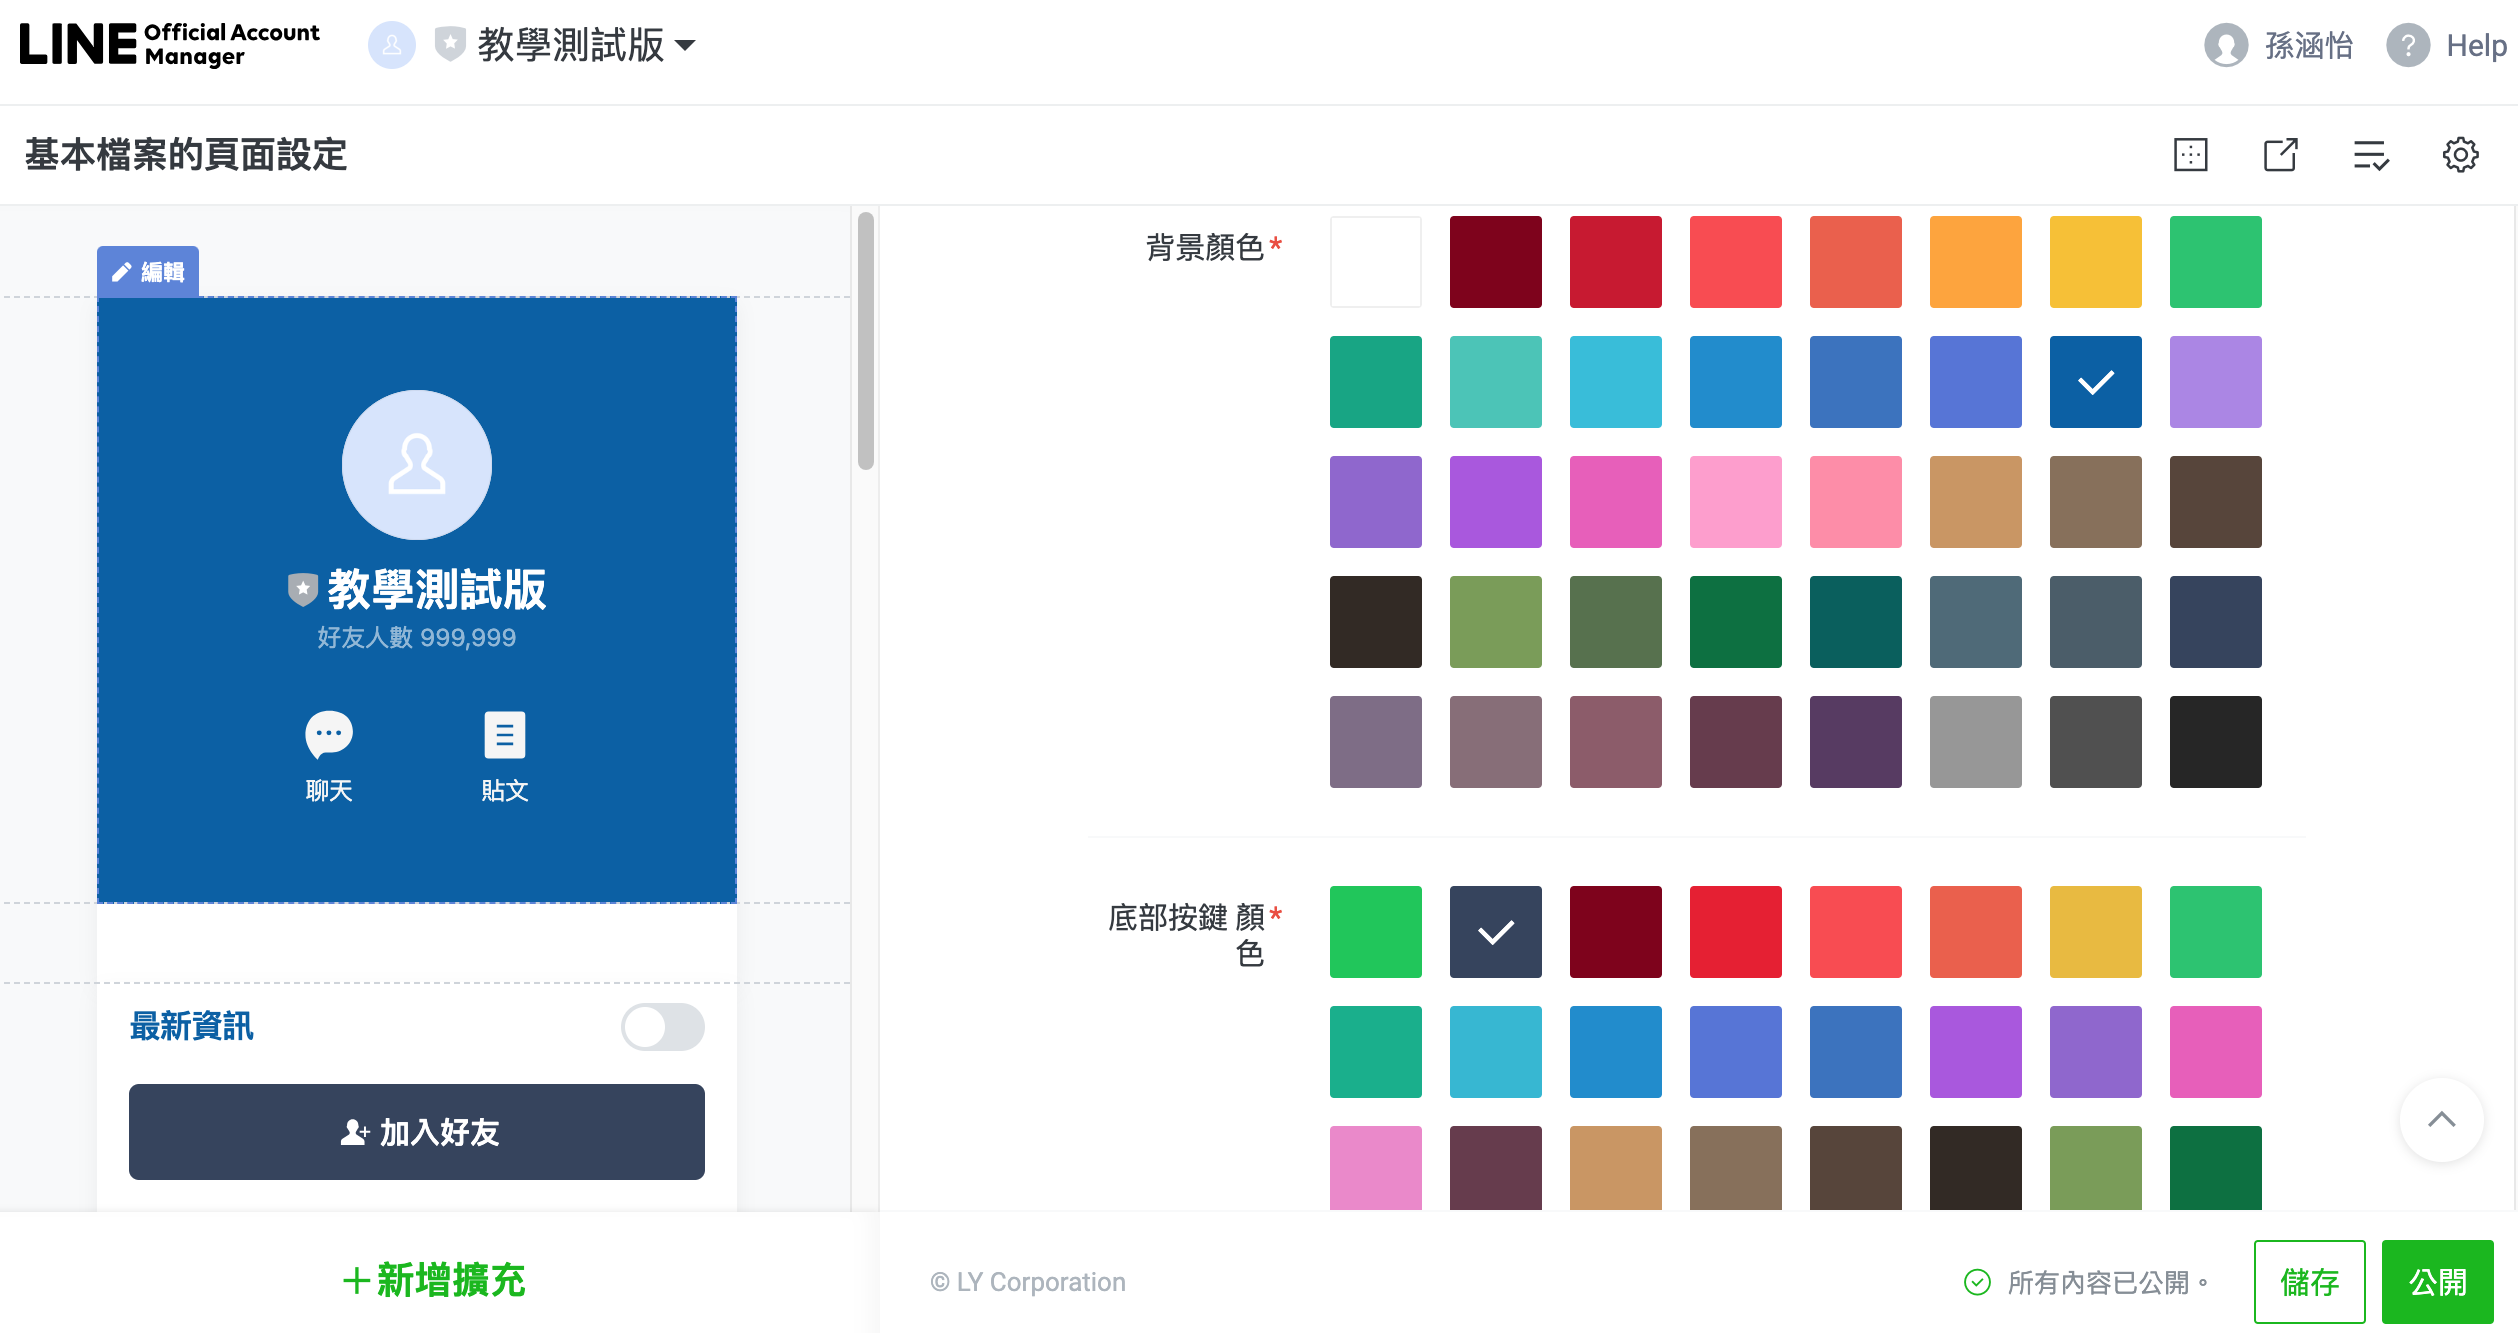Select the near-black background swatch ending fifth row
The height and width of the screenshot is (1333, 2518).
pyautogui.click(x=2216, y=742)
